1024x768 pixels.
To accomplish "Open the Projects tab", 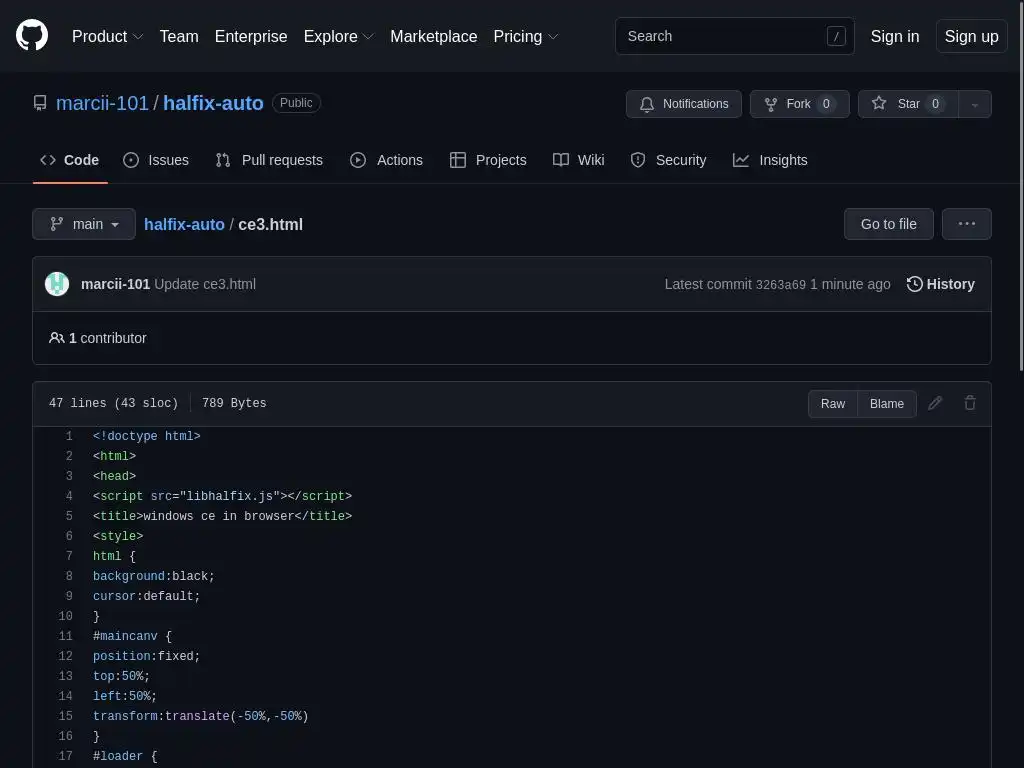I will coord(488,160).
